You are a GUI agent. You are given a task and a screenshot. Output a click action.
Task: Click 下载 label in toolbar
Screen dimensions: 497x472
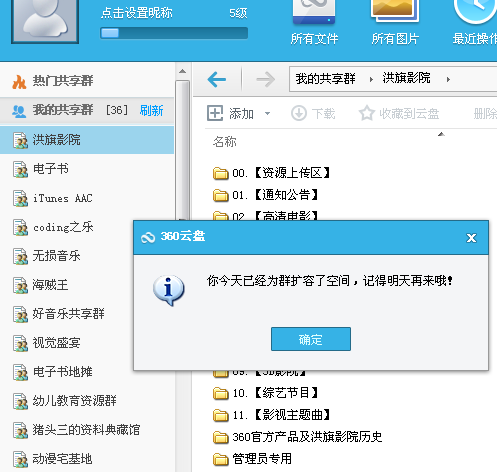coord(323,114)
